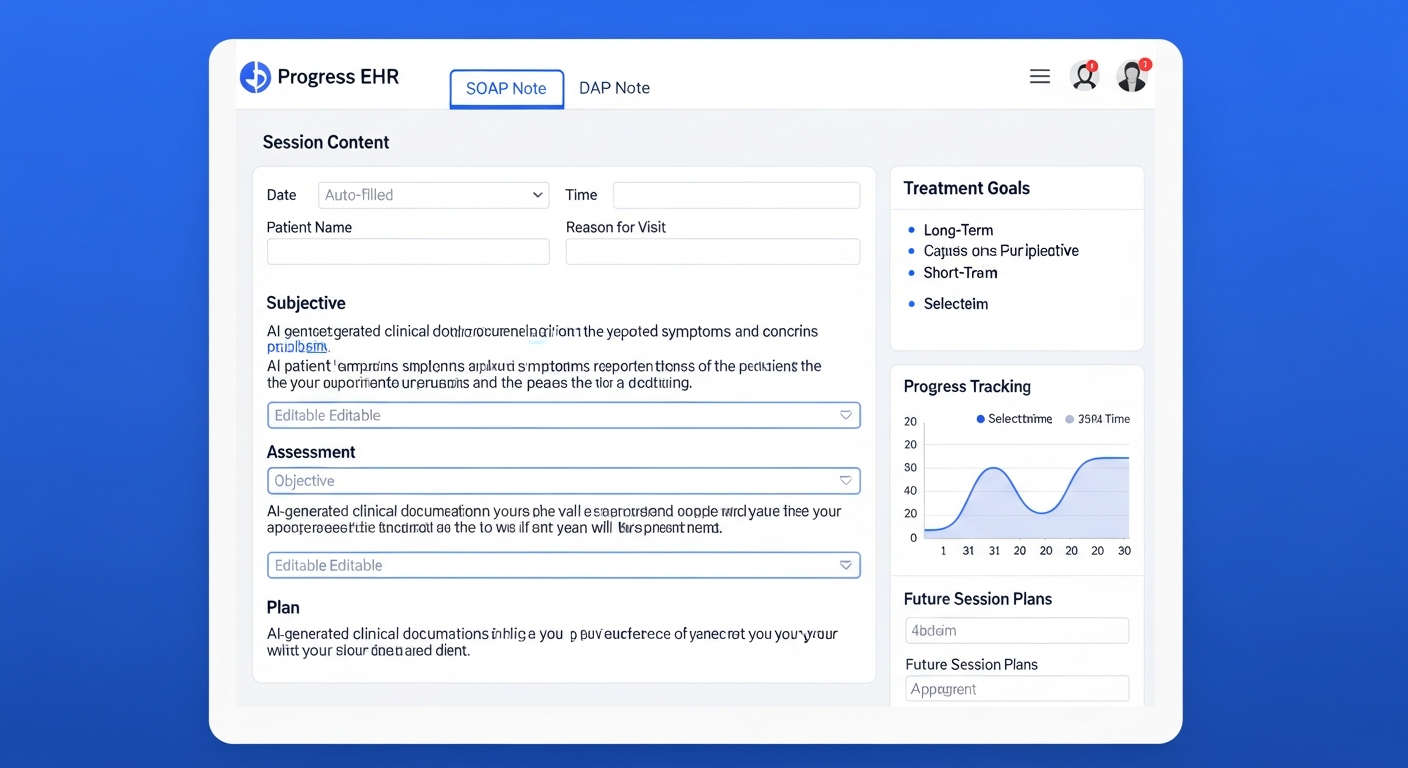Click the Progress EHR logo icon
The height and width of the screenshot is (768, 1408).
click(x=255, y=77)
